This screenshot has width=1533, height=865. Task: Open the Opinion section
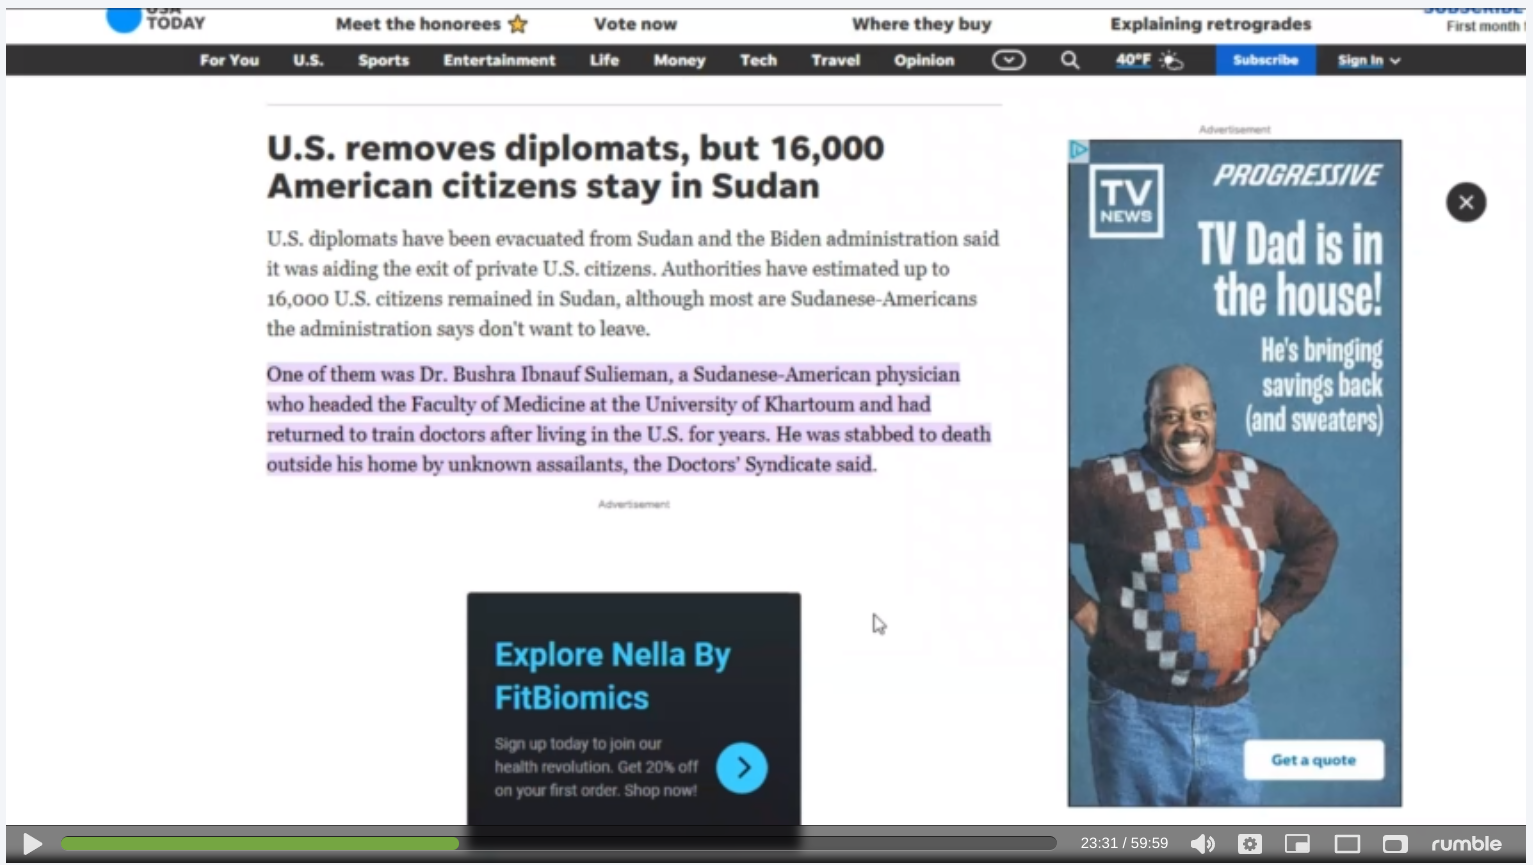[x=924, y=60]
